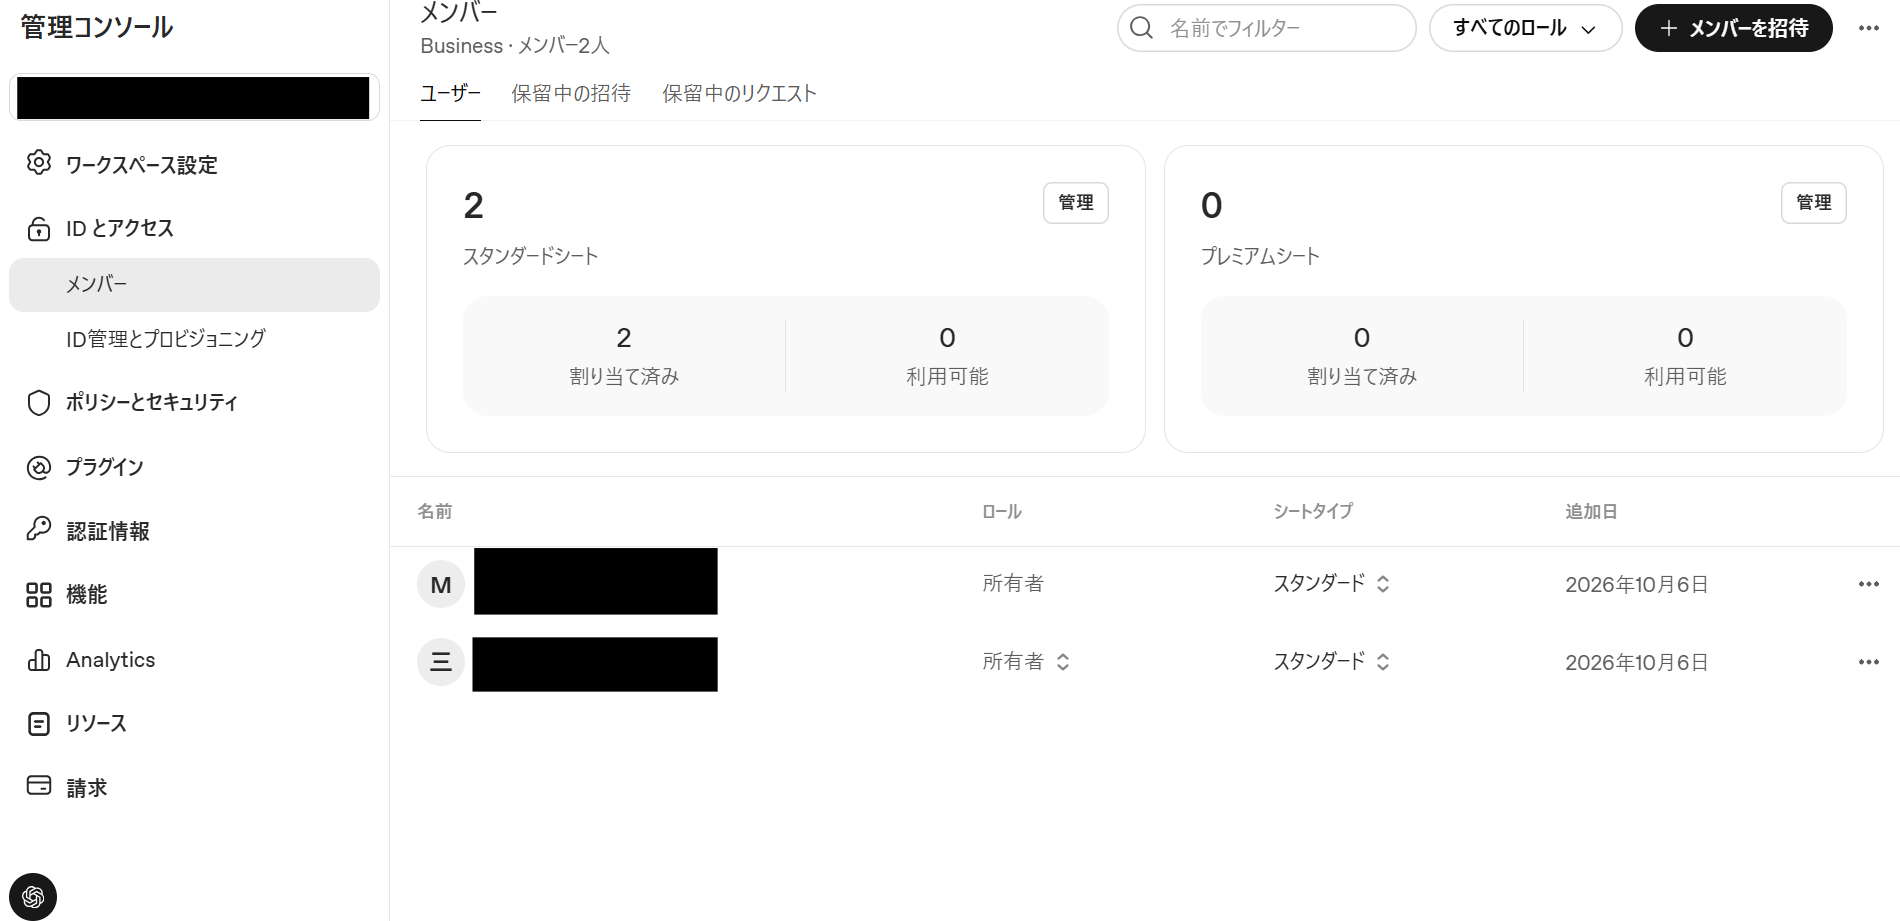
Task: Click the シートタイプ column header
Action: [1312, 512]
